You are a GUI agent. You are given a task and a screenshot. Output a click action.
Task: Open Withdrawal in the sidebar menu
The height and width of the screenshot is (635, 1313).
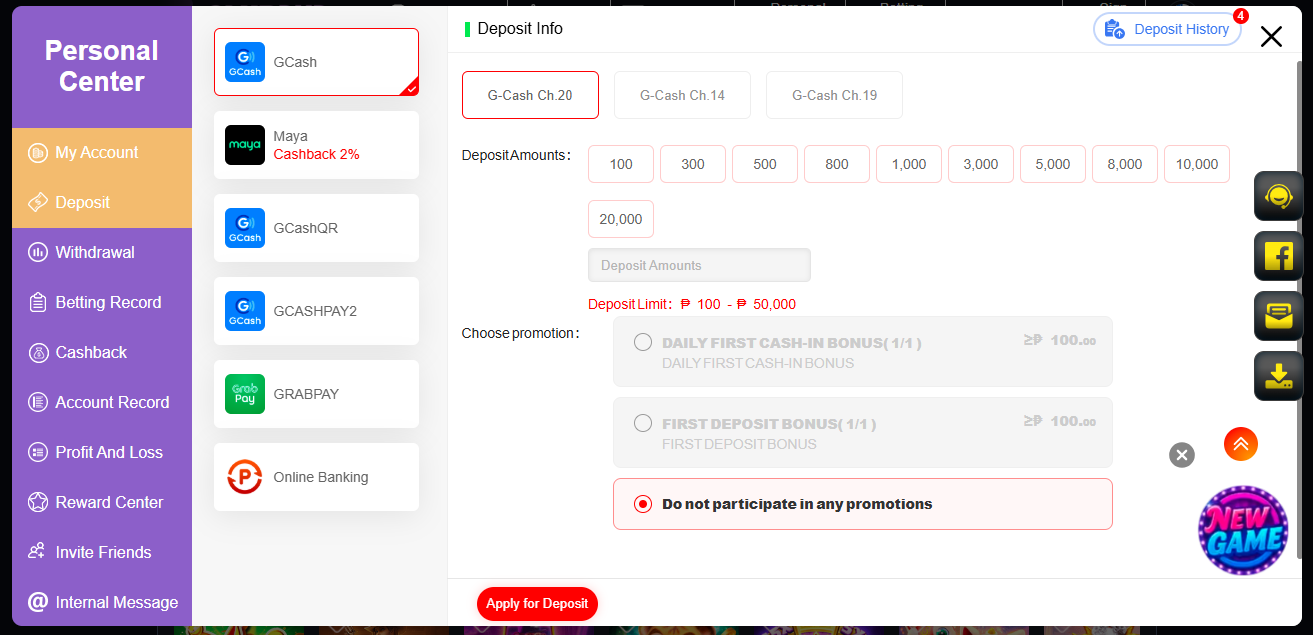point(95,252)
